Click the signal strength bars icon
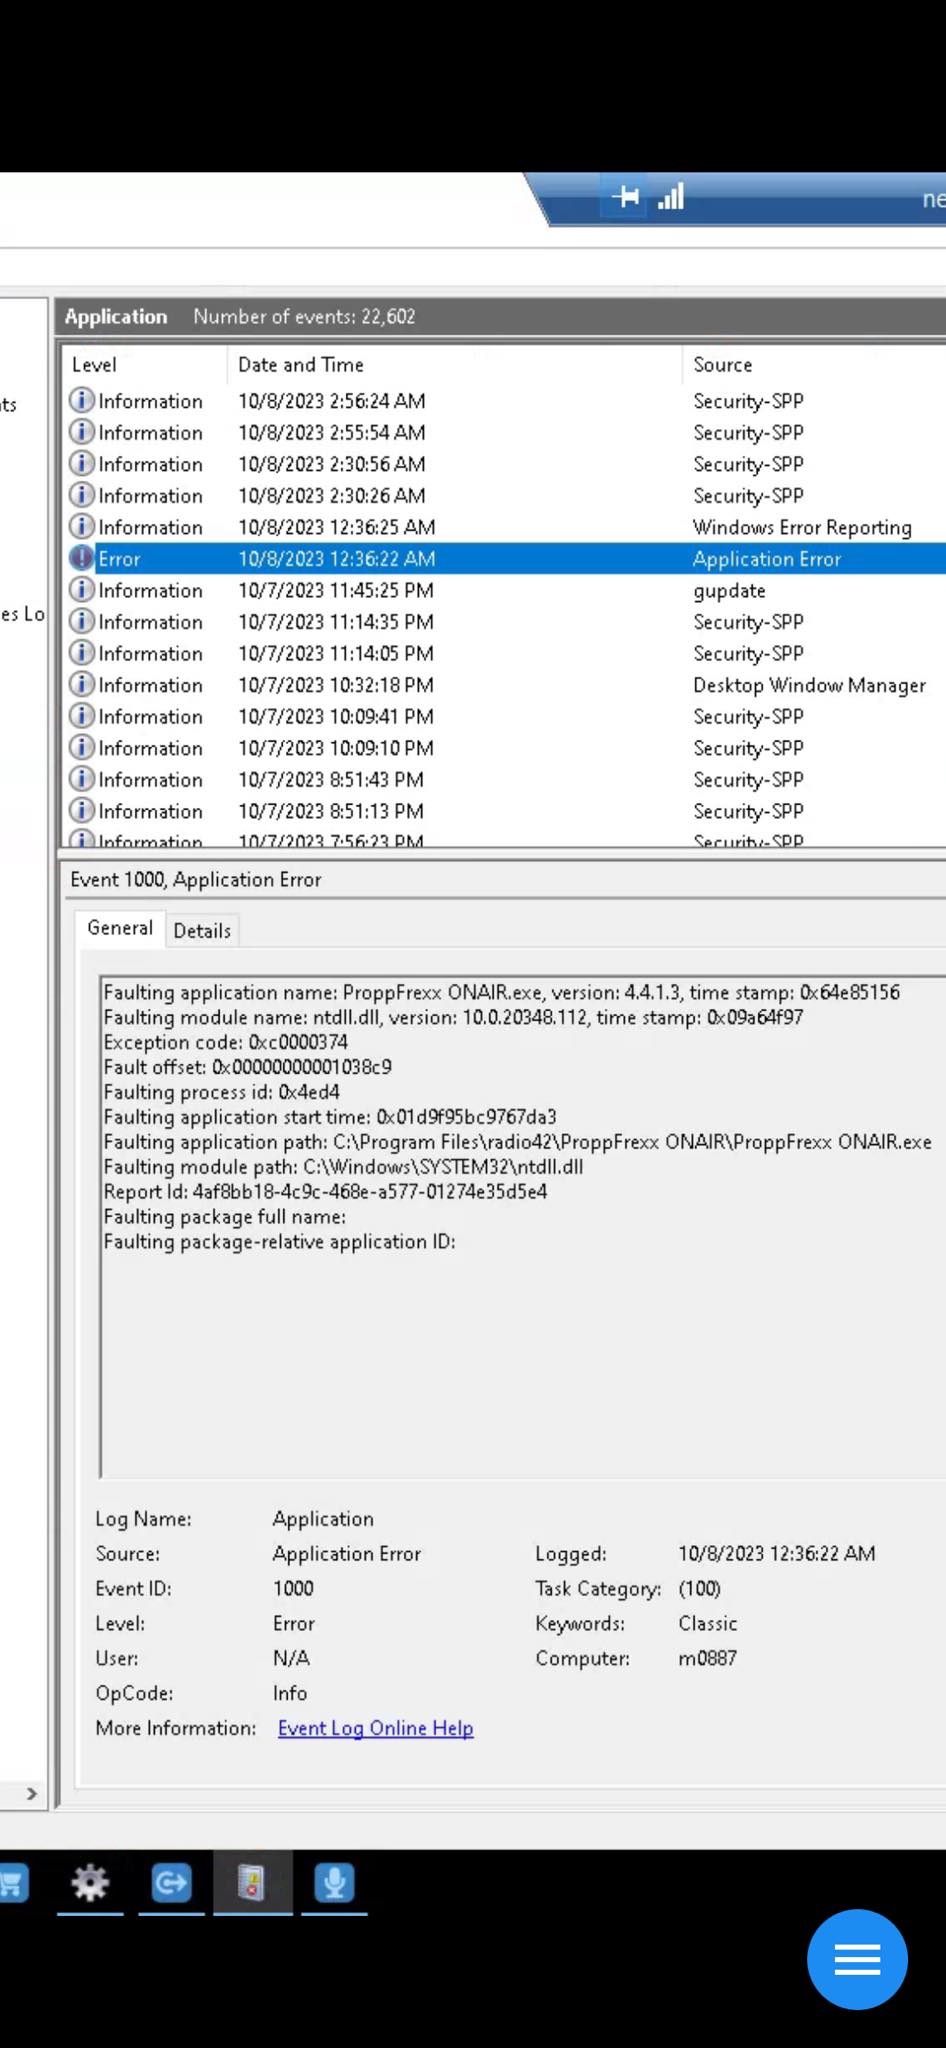Viewport: 946px width, 2048px height. (671, 196)
